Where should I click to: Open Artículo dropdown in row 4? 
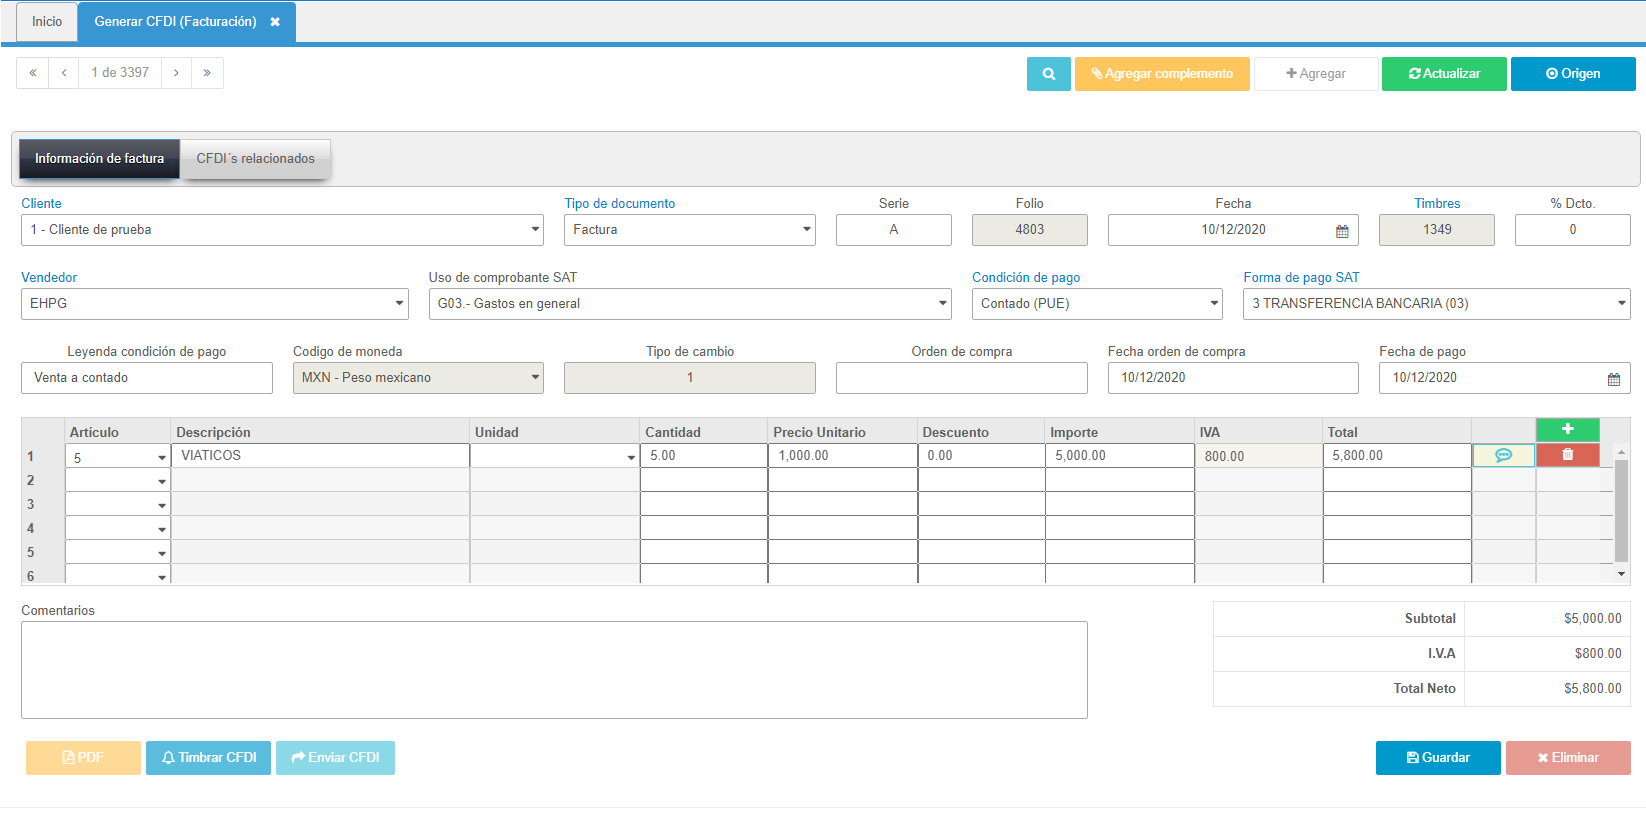point(162,529)
